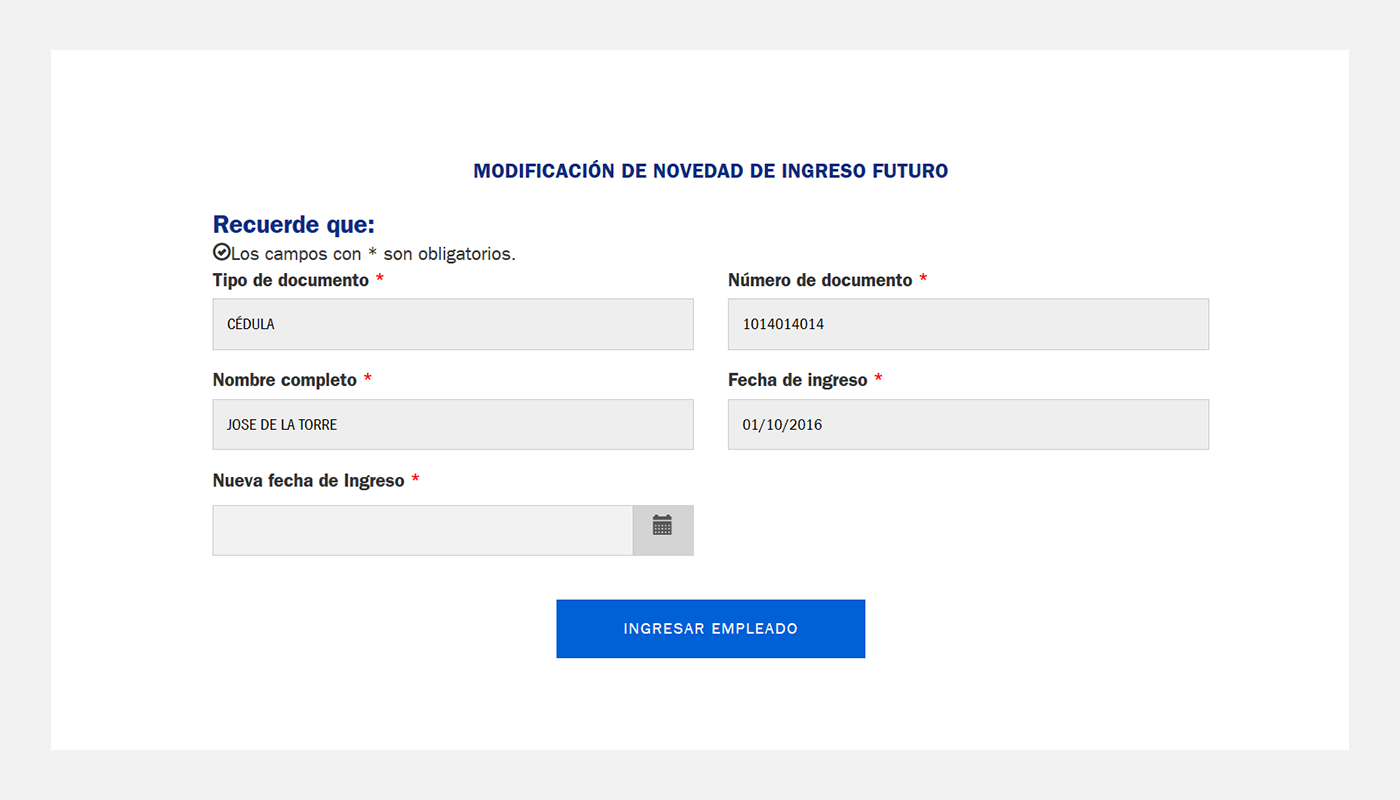Image resolution: width=1400 pixels, height=800 pixels.
Task: Click the red asterisk after Nombre completo
Action: tap(367, 379)
